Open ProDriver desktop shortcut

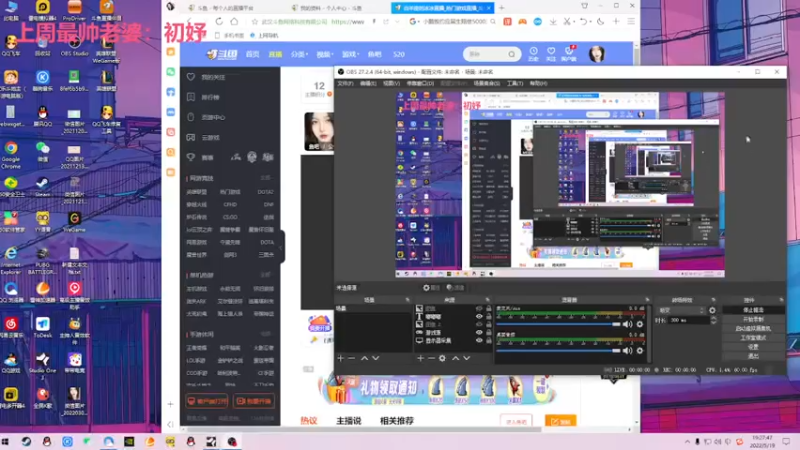74,10
